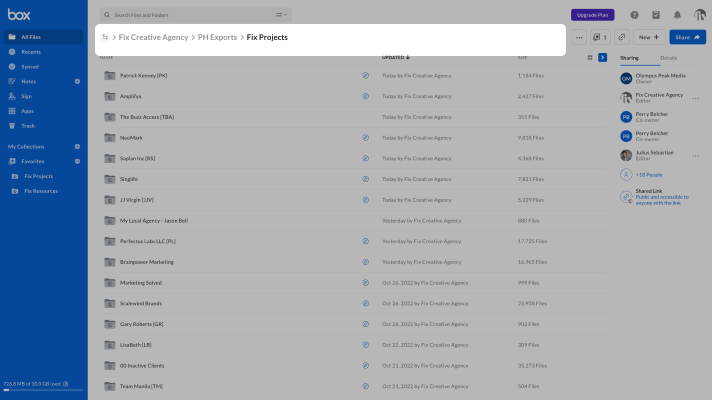Collapse the right sidebar arrow
Image resolution: width=712 pixels, height=400 pixels.
pyautogui.click(x=603, y=58)
